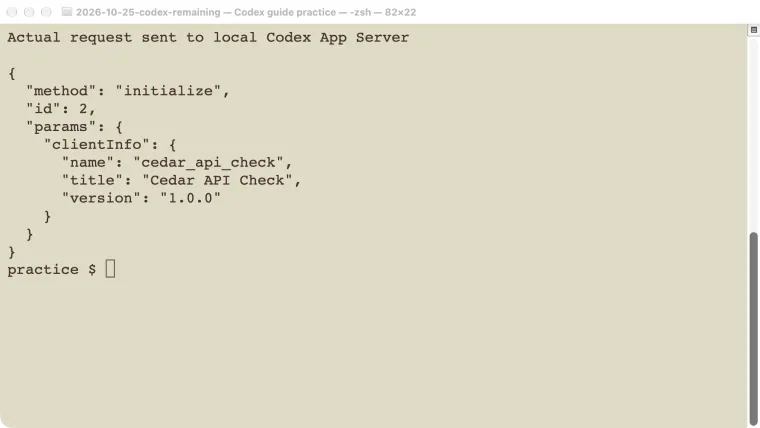
Task: Click the line '"params": {'
Action: (74, 127)
